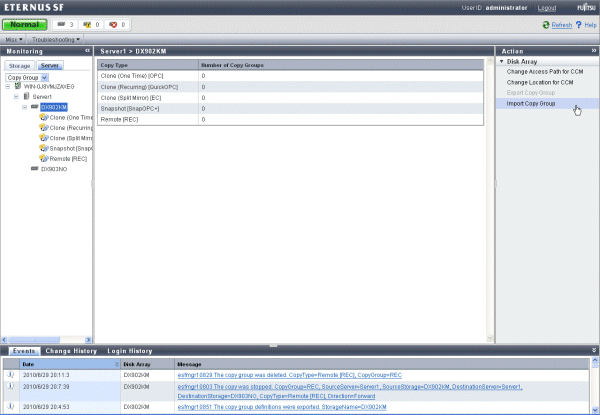Collapse the Action panel with double arrows
Viewport: 600px width, 415px height.
coord(594,50)
